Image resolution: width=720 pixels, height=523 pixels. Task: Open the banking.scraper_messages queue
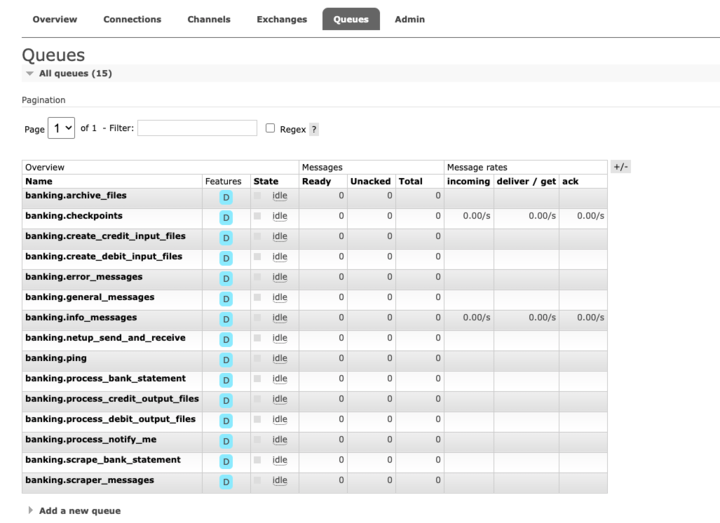click(90, 480)
